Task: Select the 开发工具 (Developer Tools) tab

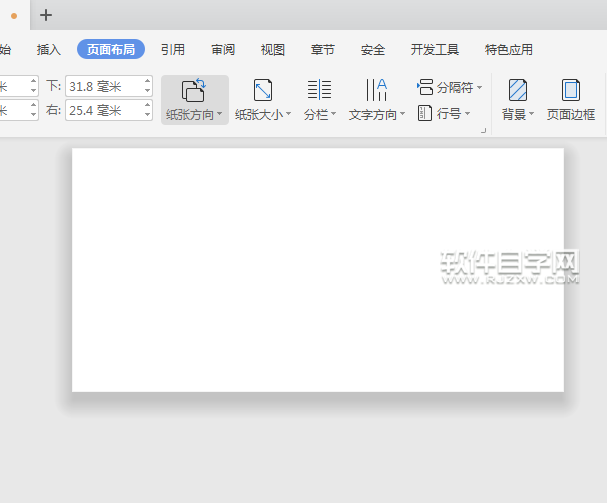Action: pos(435,50)
